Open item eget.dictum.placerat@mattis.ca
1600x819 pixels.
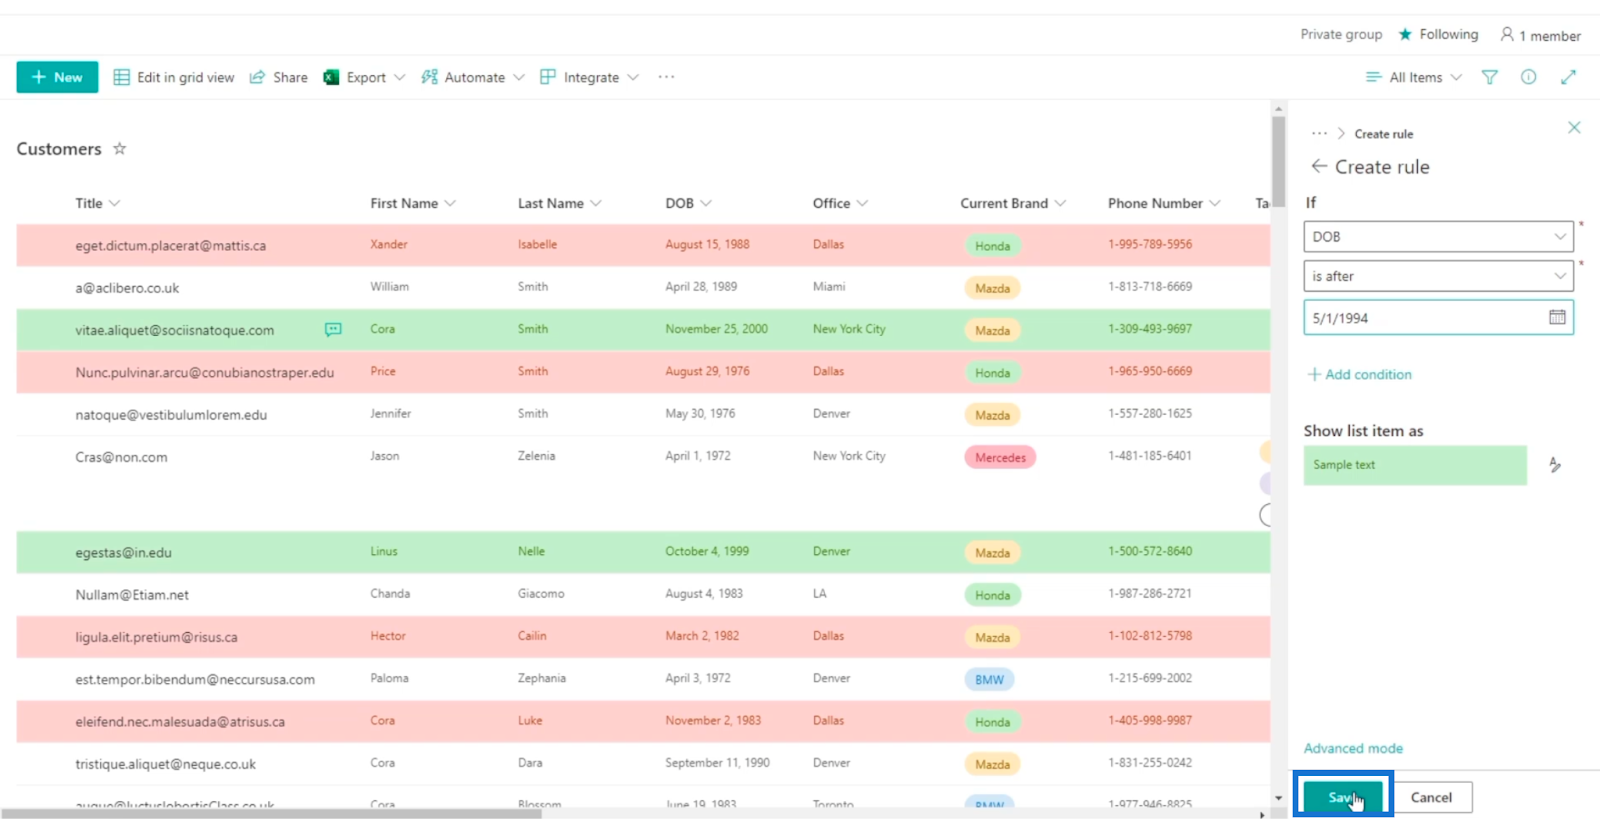(171, 245)
